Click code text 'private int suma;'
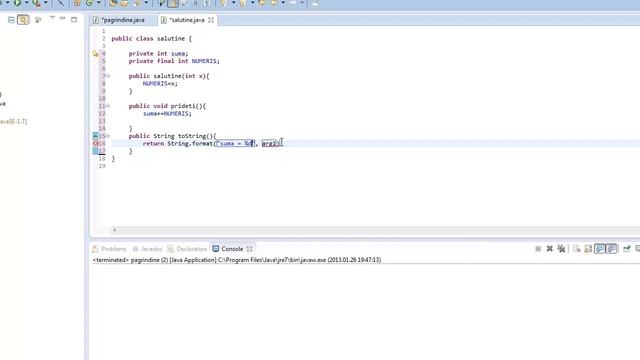The height and width of the screenshot is (360, 640). (x=158, y=53)
